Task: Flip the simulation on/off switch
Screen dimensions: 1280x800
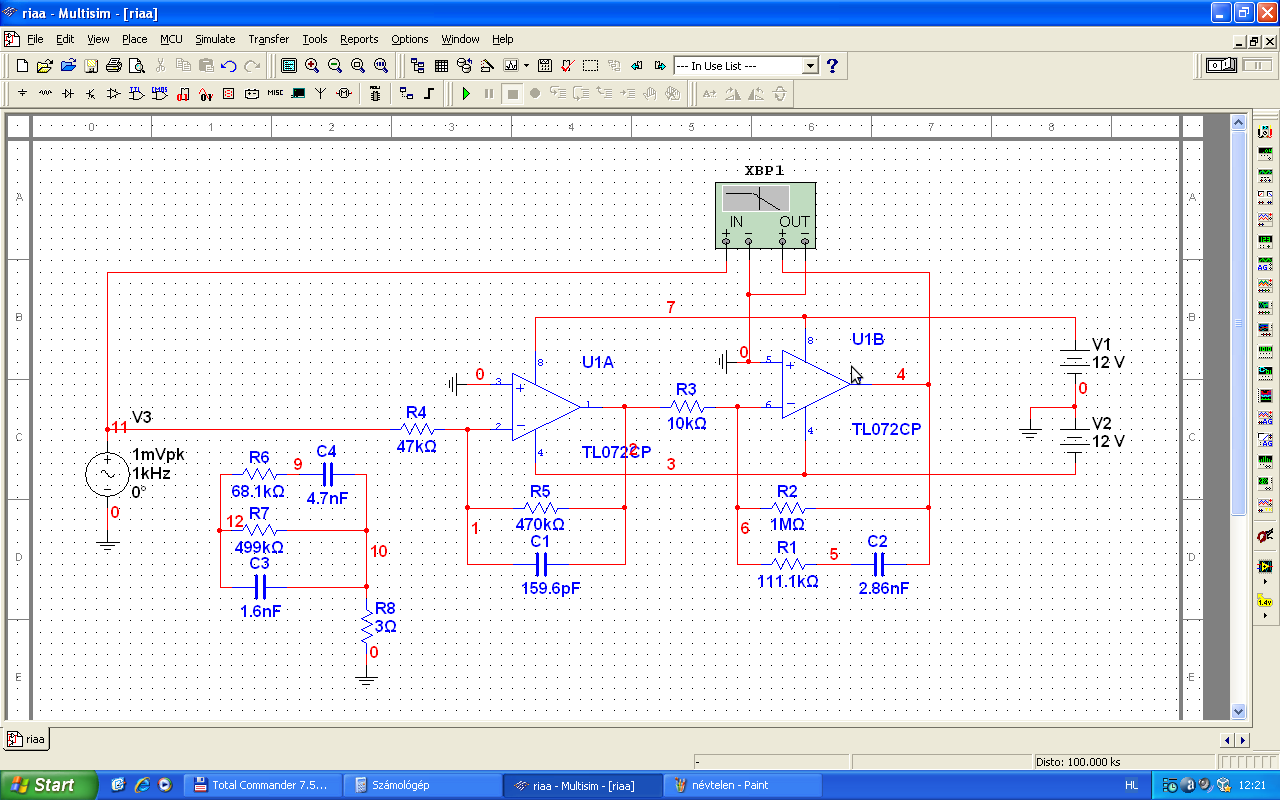Action: click(1221, 65)
